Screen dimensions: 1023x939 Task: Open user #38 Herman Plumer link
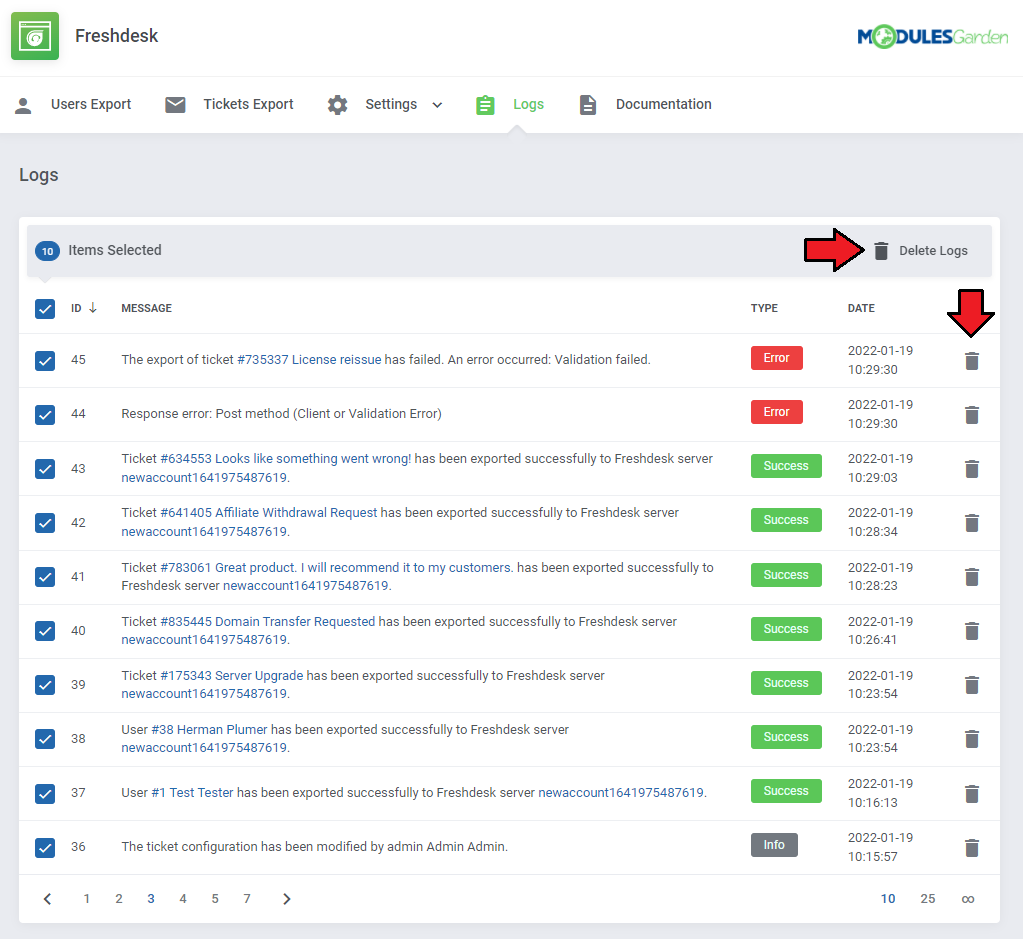point(209,730)
